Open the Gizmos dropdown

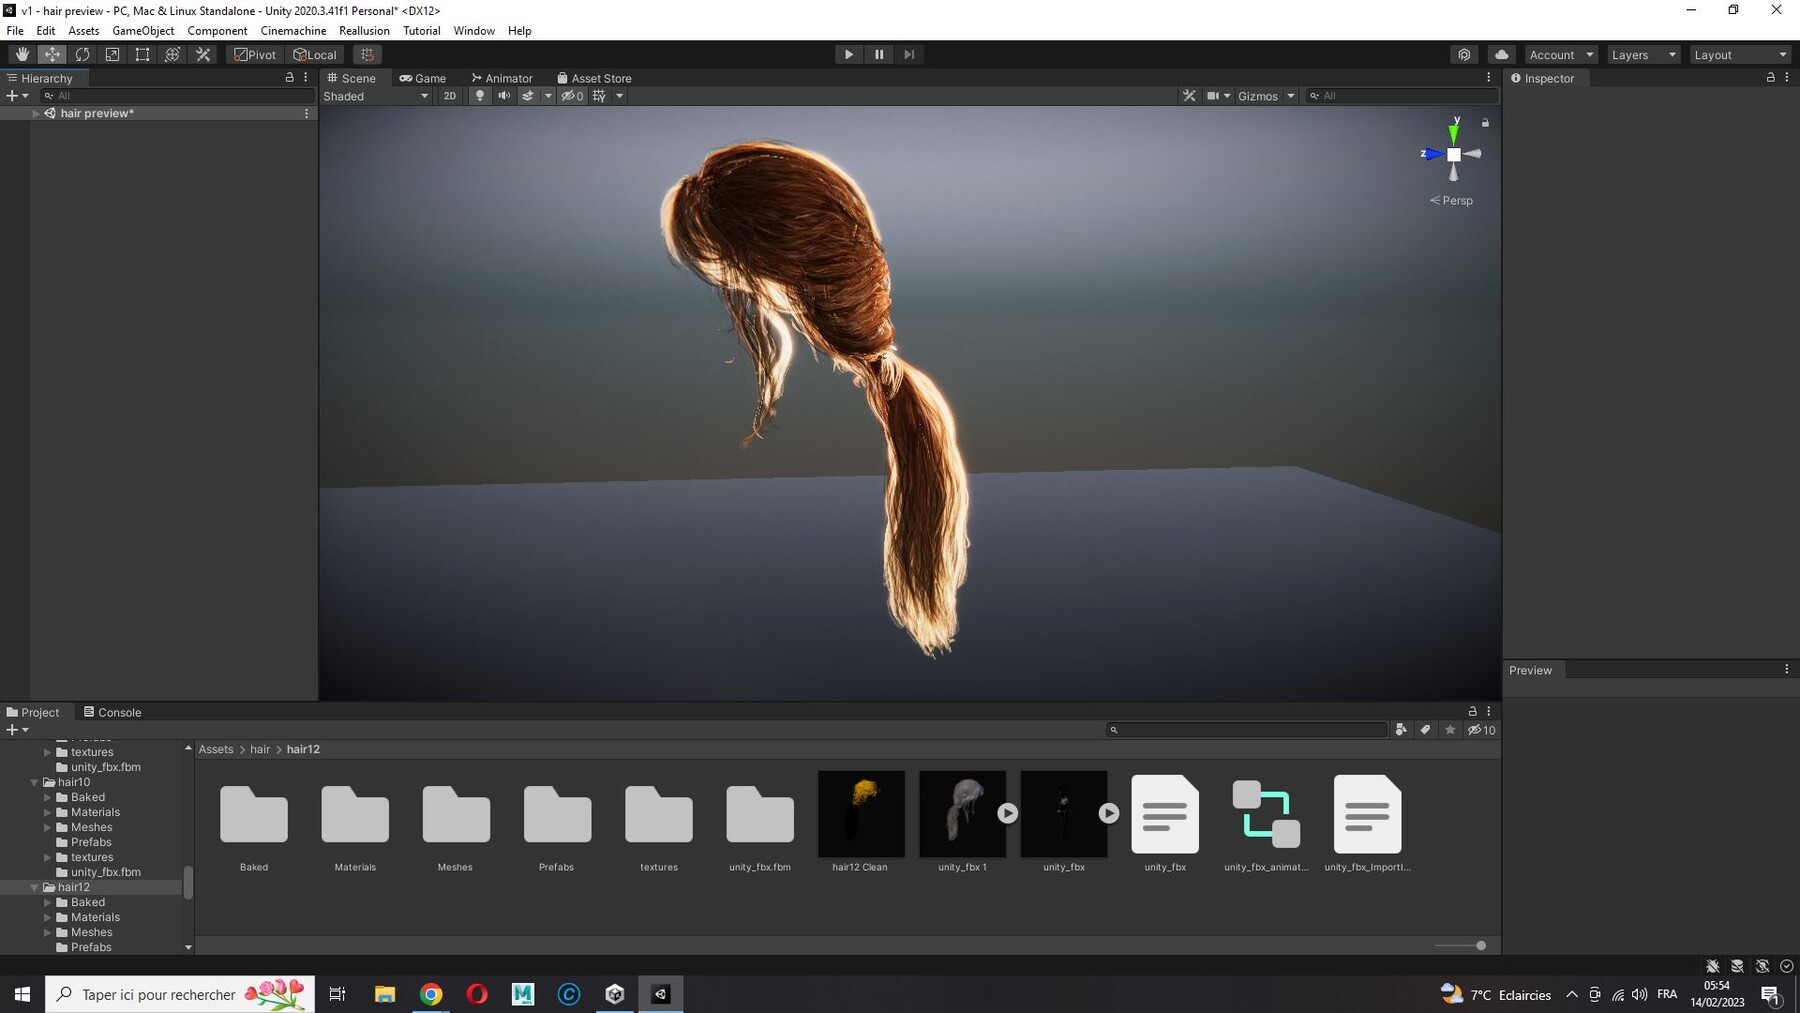[x=1266, y=96]
